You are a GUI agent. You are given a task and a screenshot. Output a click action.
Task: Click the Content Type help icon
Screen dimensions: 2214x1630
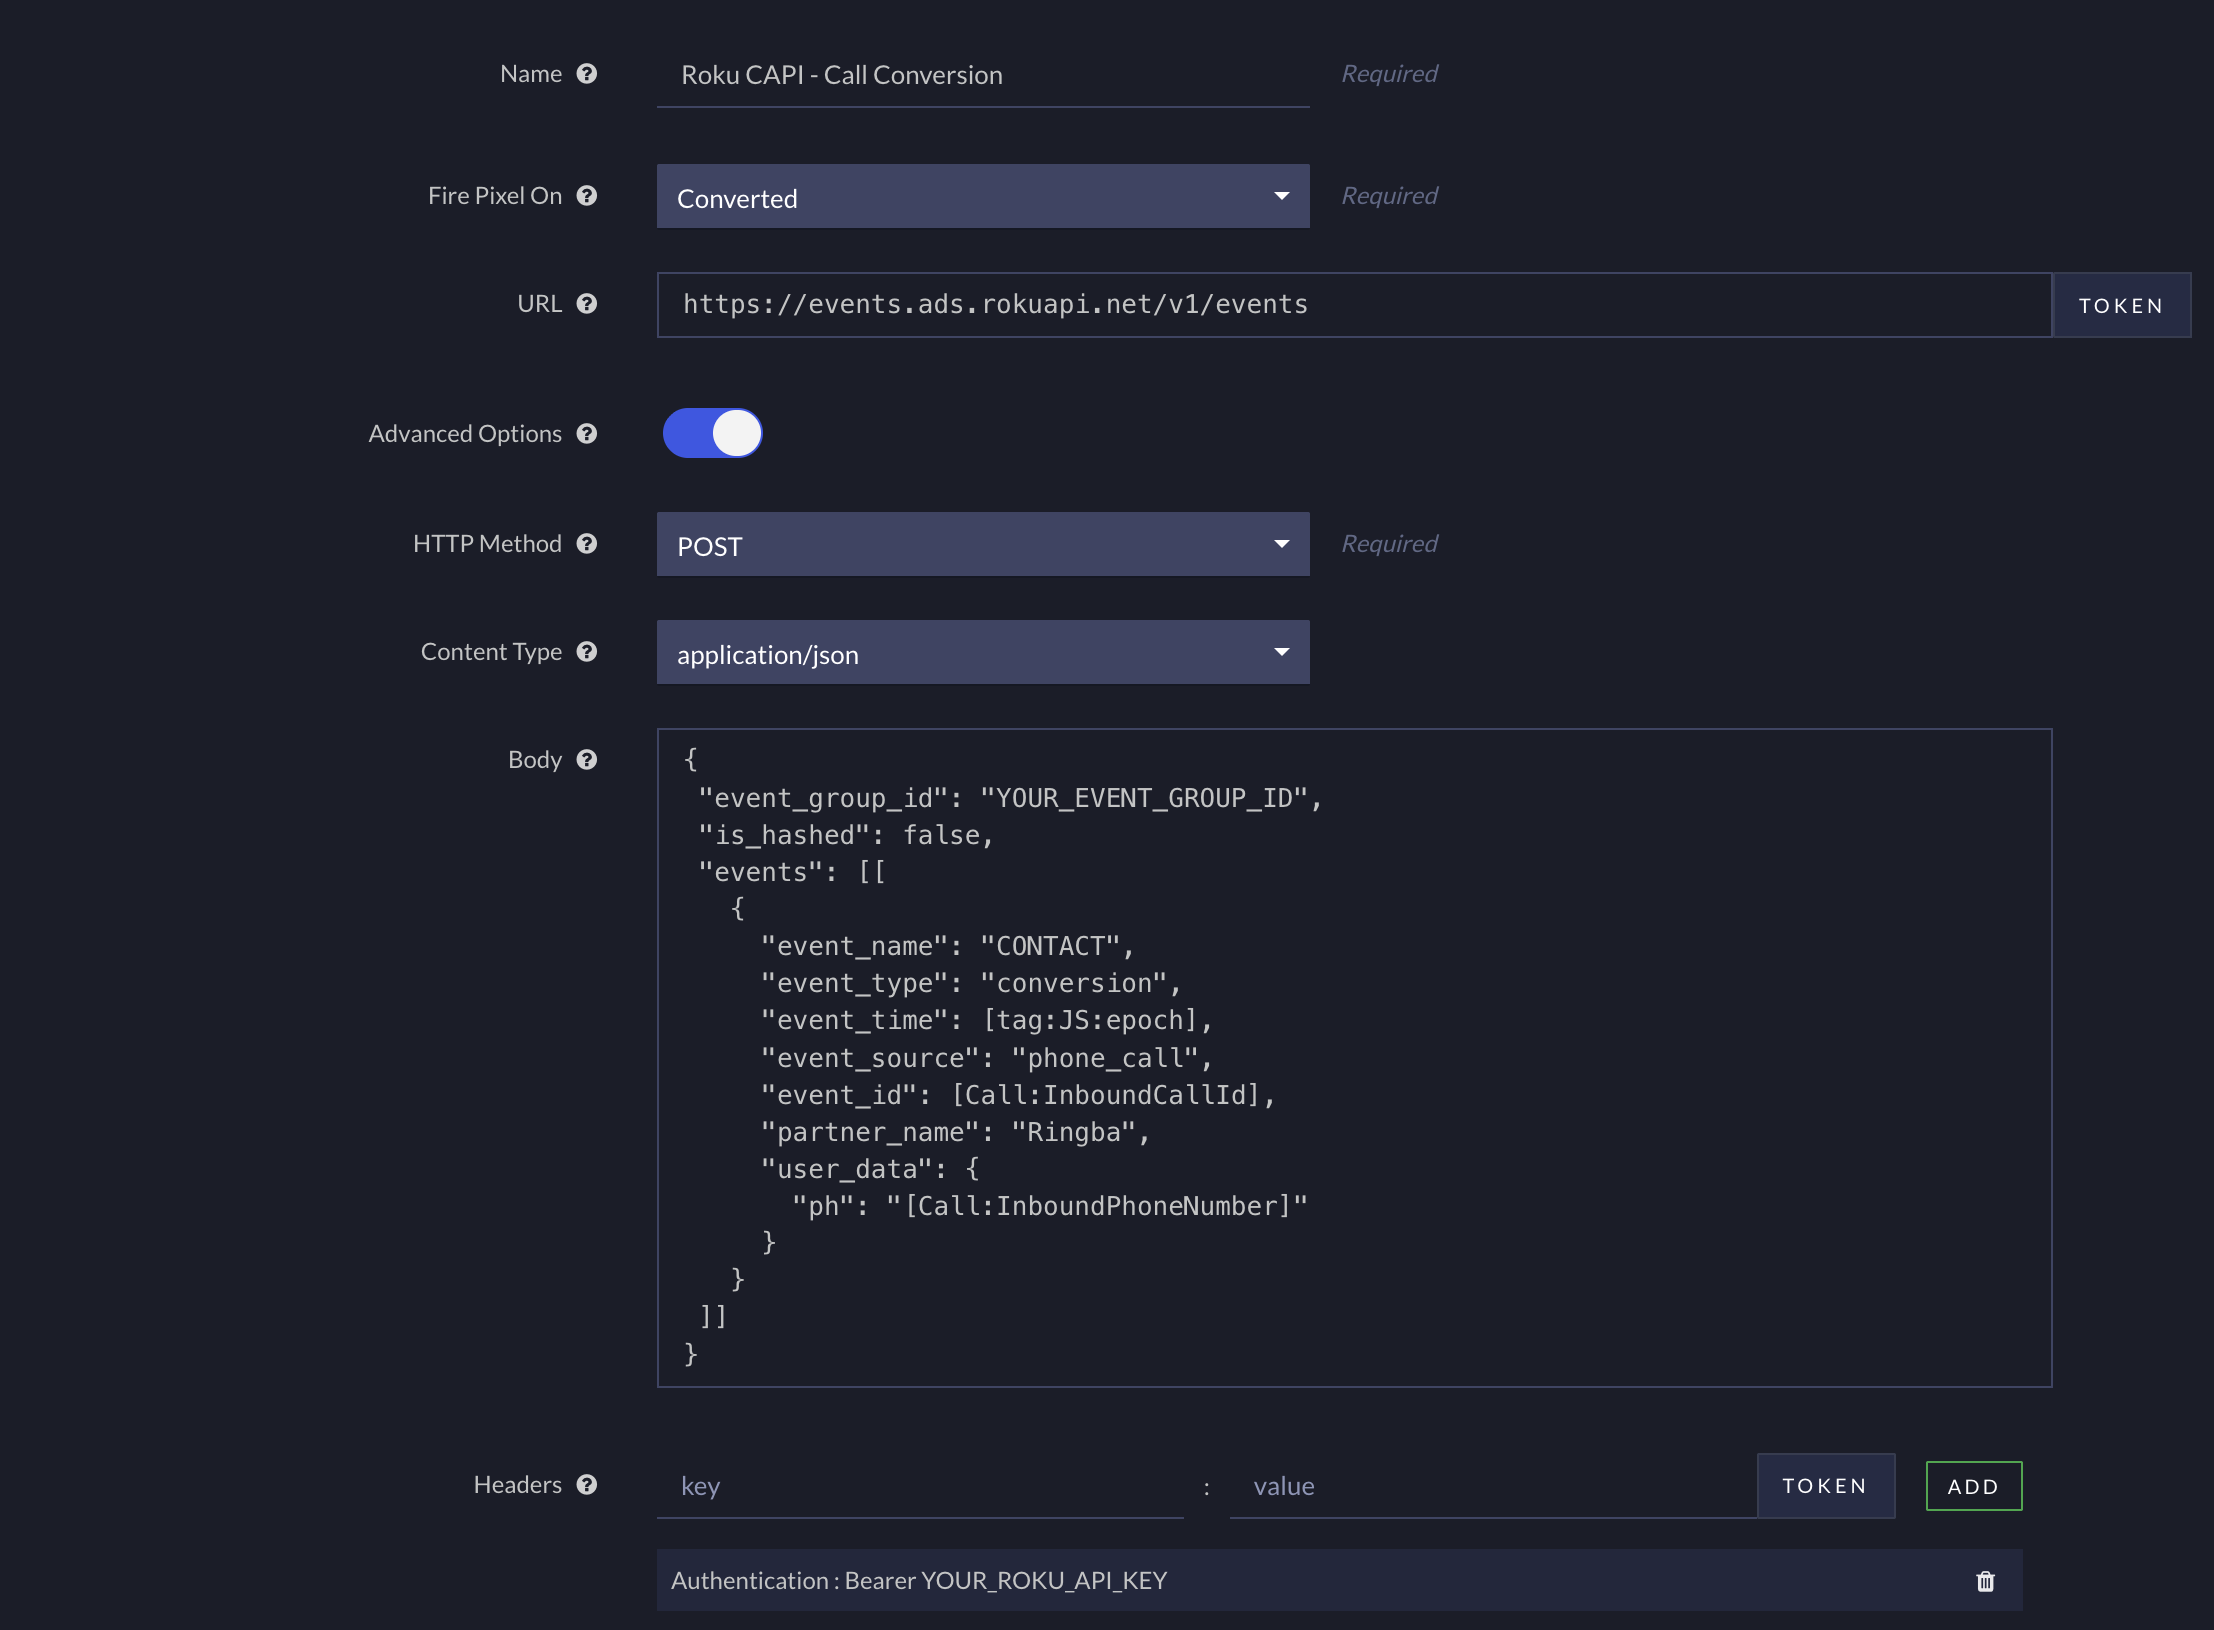[587, 652]
